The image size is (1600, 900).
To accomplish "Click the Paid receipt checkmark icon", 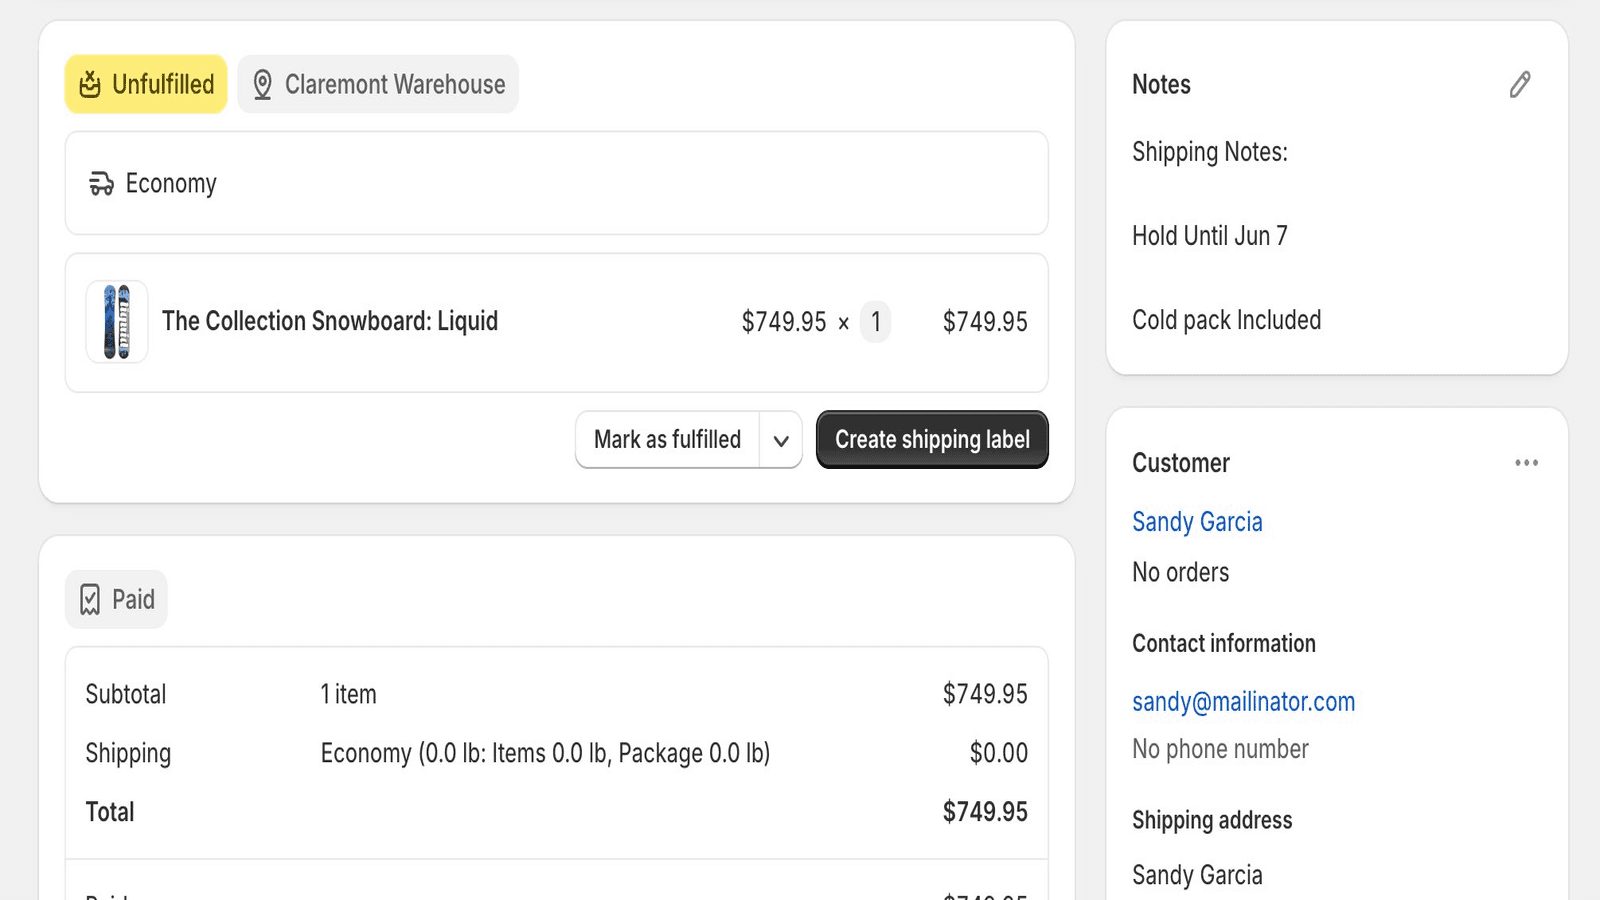I will [90, 600].
